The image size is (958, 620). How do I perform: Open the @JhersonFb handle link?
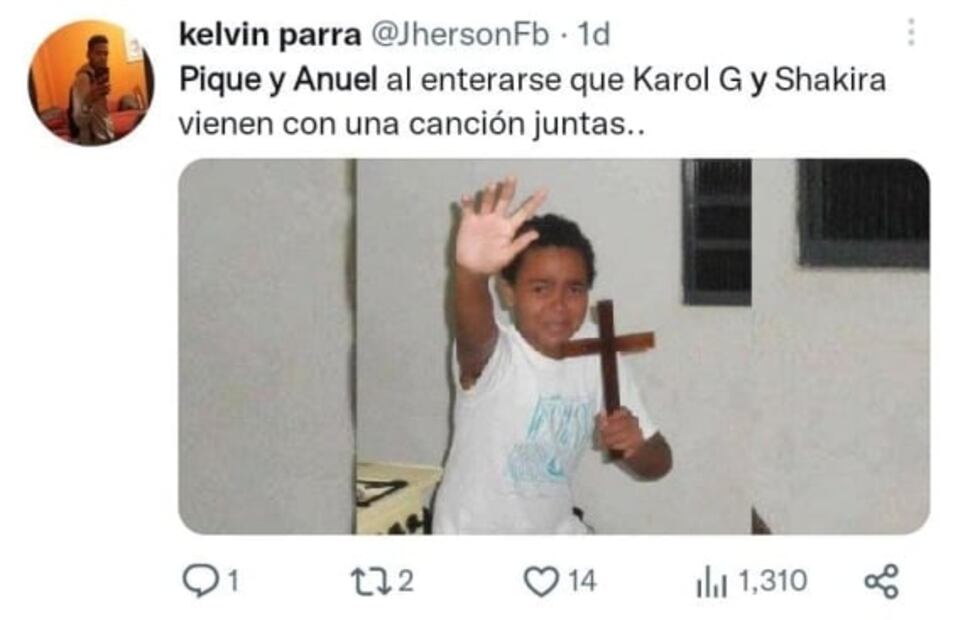460,35
